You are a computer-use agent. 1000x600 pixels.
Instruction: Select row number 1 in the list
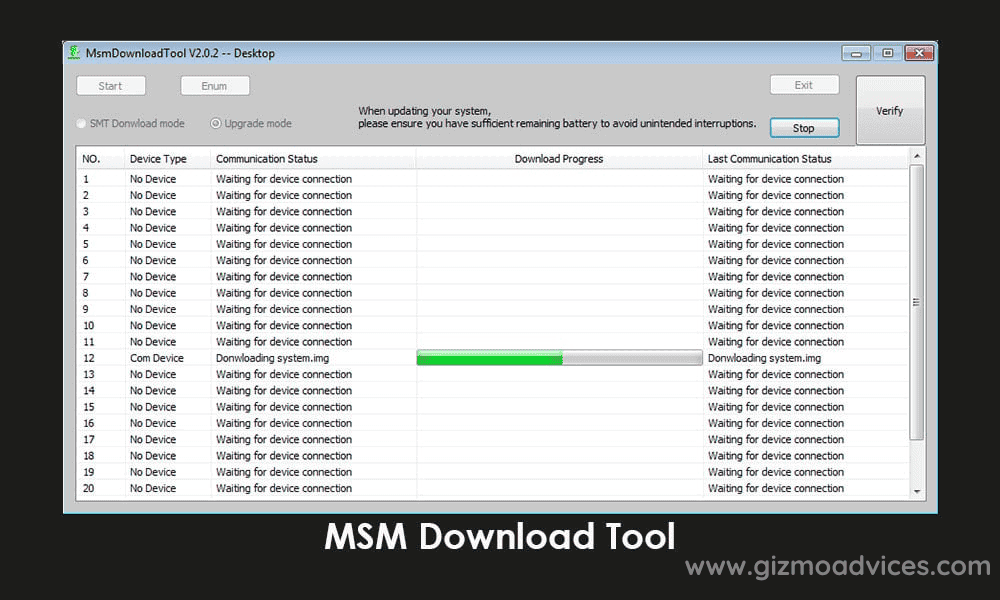click(86, 179)
